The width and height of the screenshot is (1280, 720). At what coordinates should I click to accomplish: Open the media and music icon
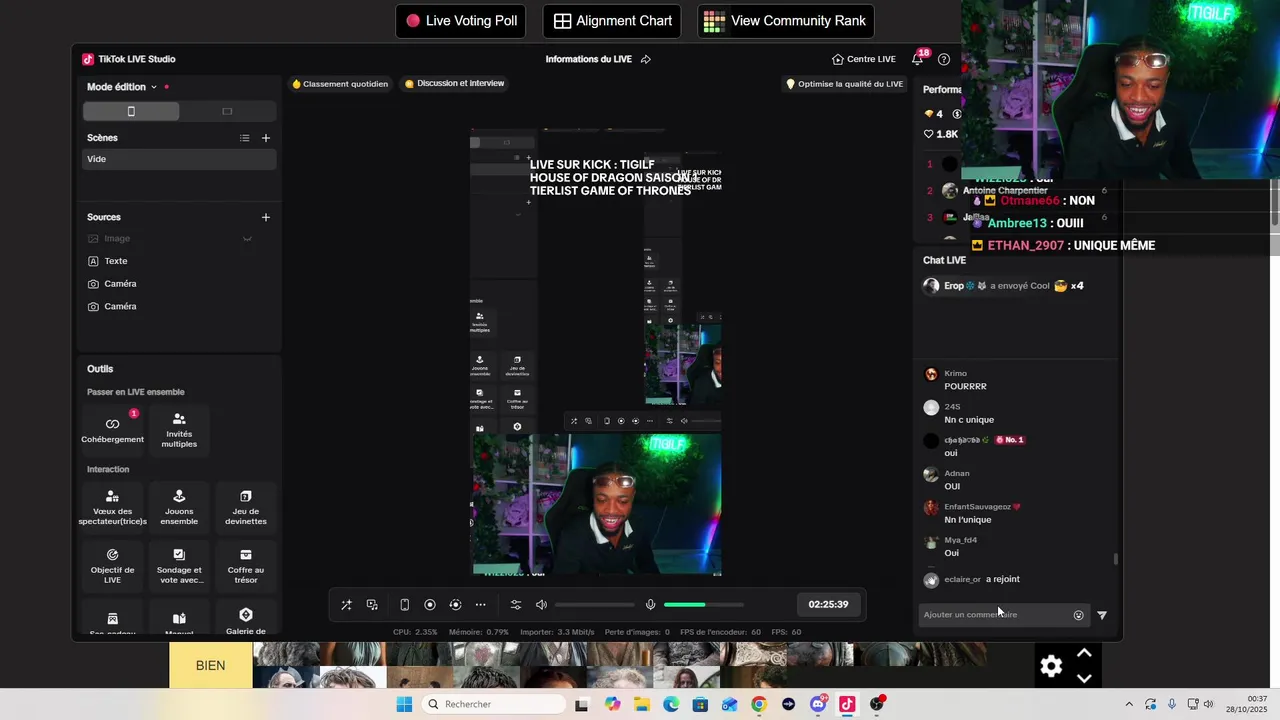pos(372,605)
